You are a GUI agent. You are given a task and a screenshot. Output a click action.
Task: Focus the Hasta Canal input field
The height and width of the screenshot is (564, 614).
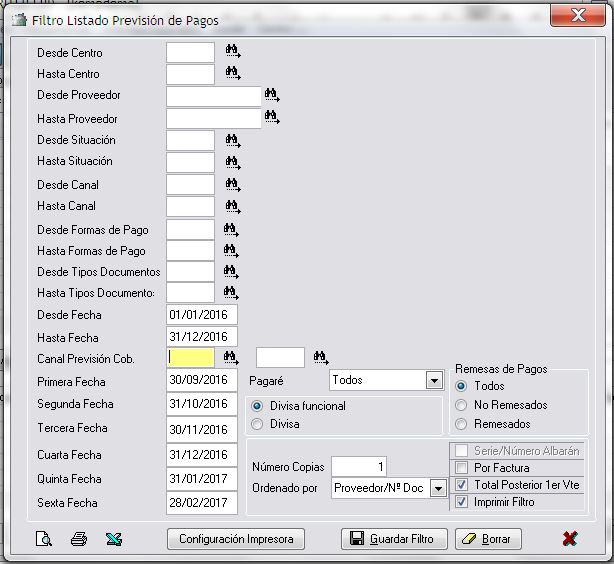tap(190, 206)
